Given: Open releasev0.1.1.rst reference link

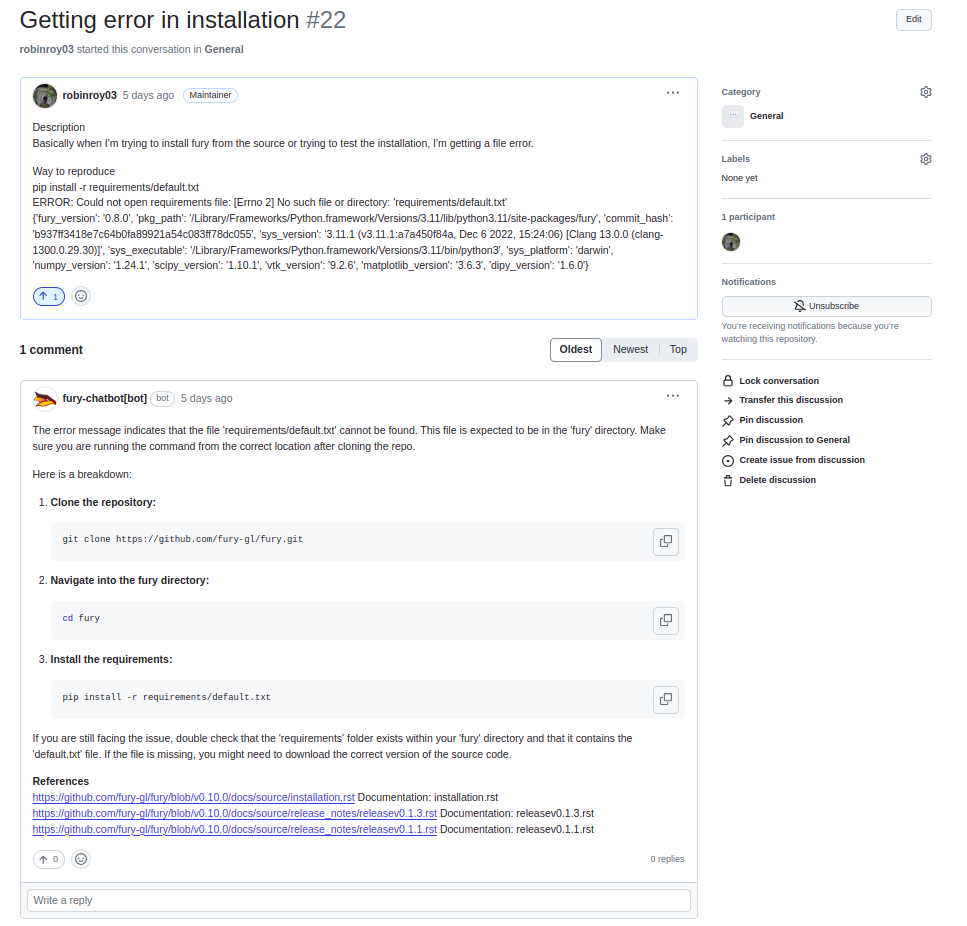Looking at the screenshot, I should (x=234, y=829).
